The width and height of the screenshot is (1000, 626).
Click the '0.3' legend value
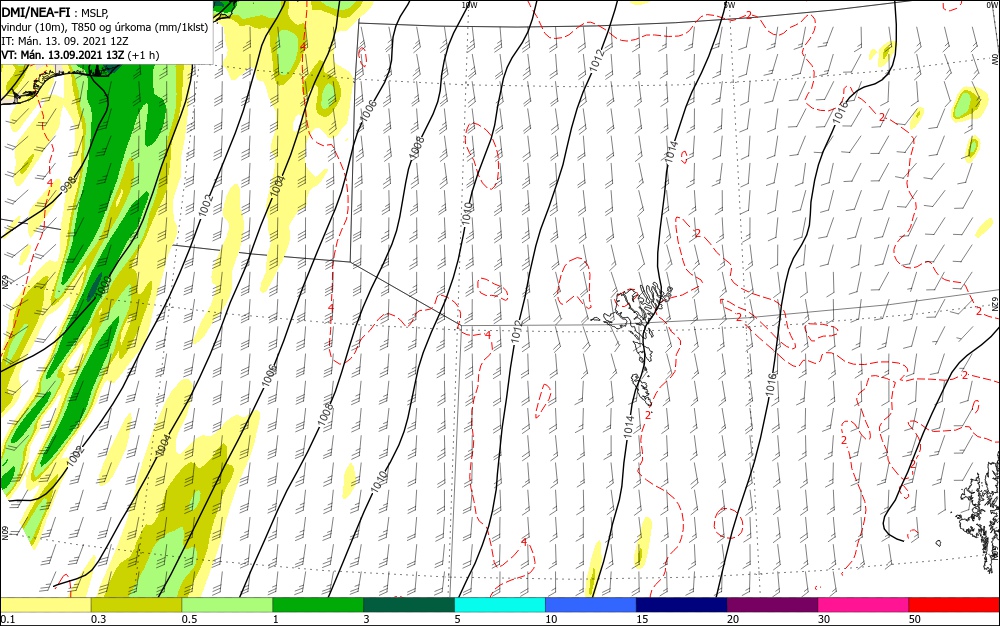pyautogui.click(x=98, y=619)
